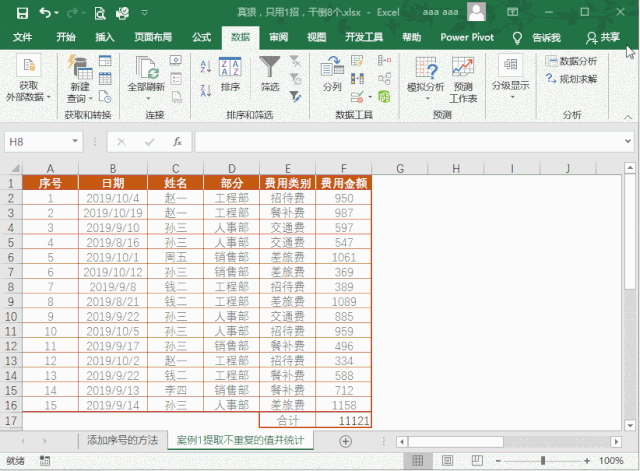Open the 公式 ribbon tab
The image size is (640, 471).
tap(201, 37)
